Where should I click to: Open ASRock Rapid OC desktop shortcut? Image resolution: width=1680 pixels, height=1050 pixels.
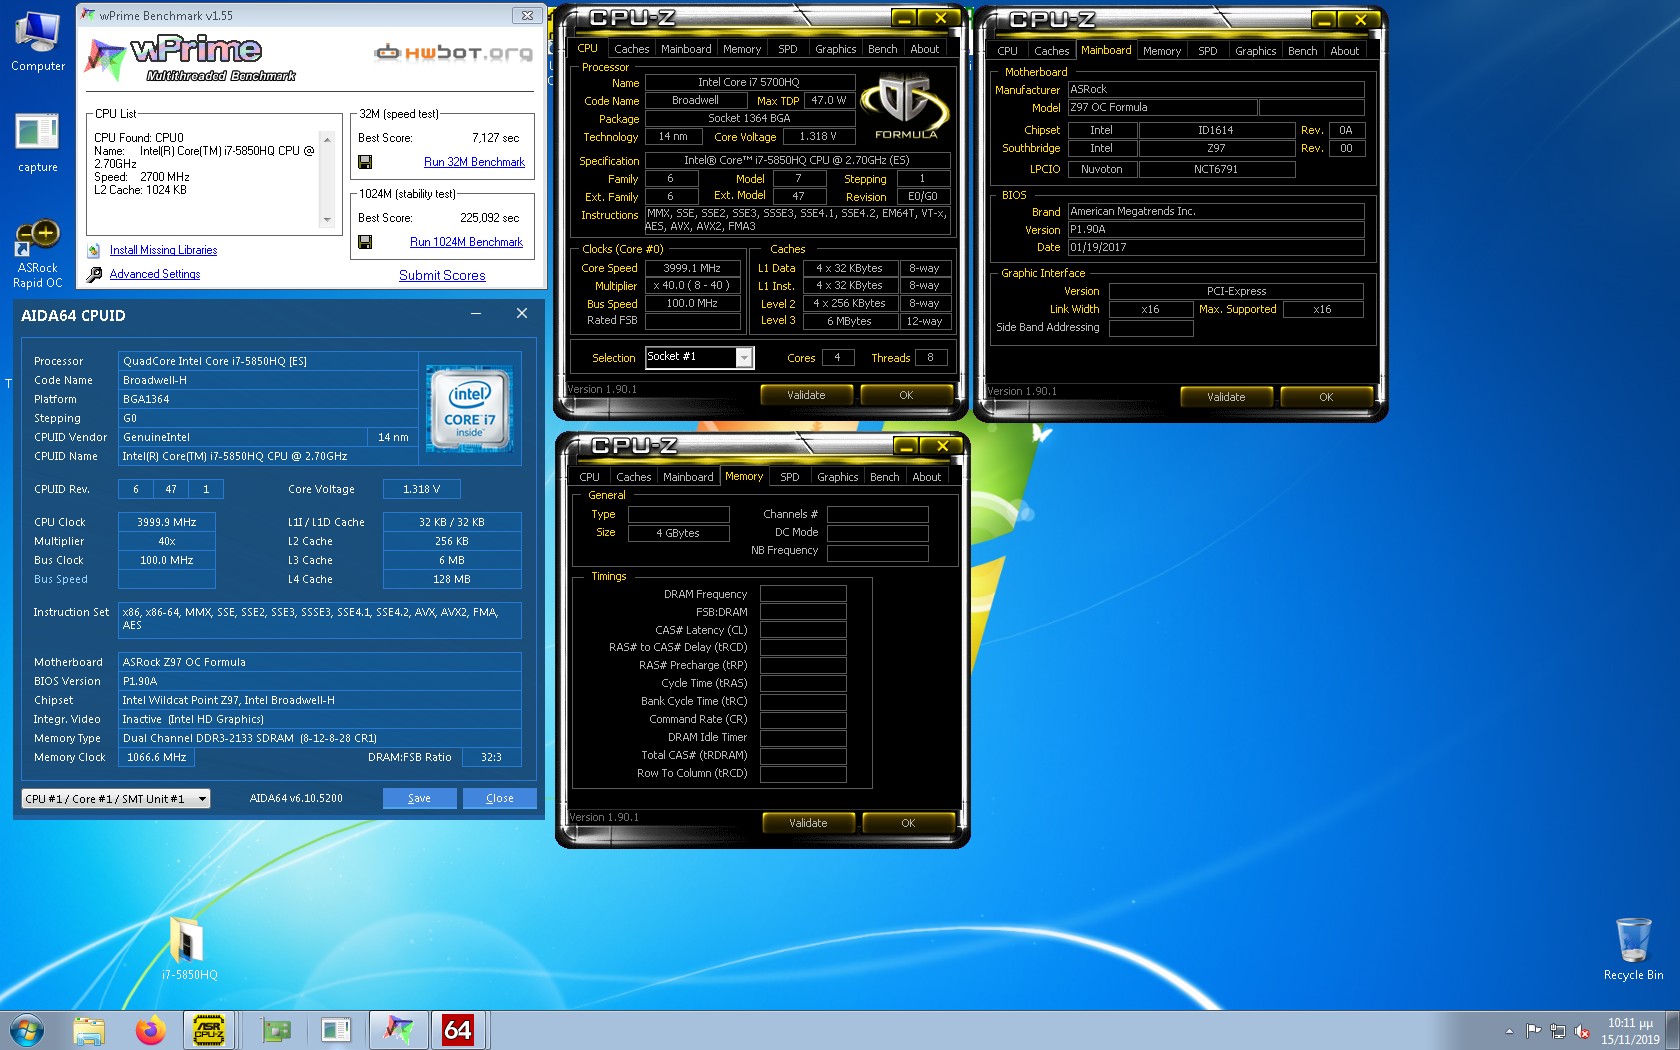37,254
